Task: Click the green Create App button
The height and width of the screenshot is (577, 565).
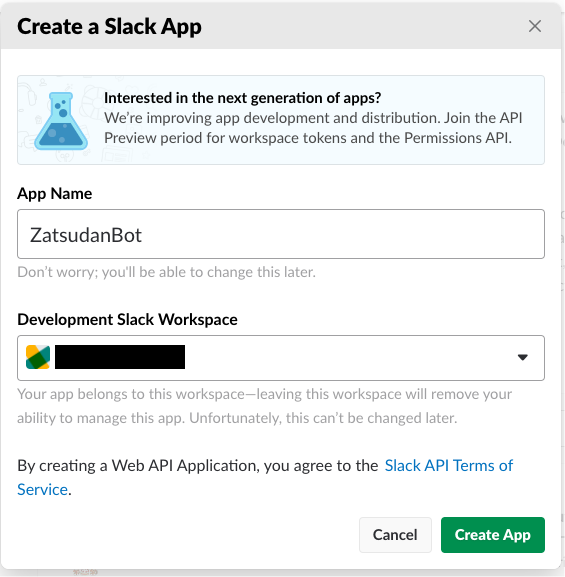Action: tap(493, 535)
